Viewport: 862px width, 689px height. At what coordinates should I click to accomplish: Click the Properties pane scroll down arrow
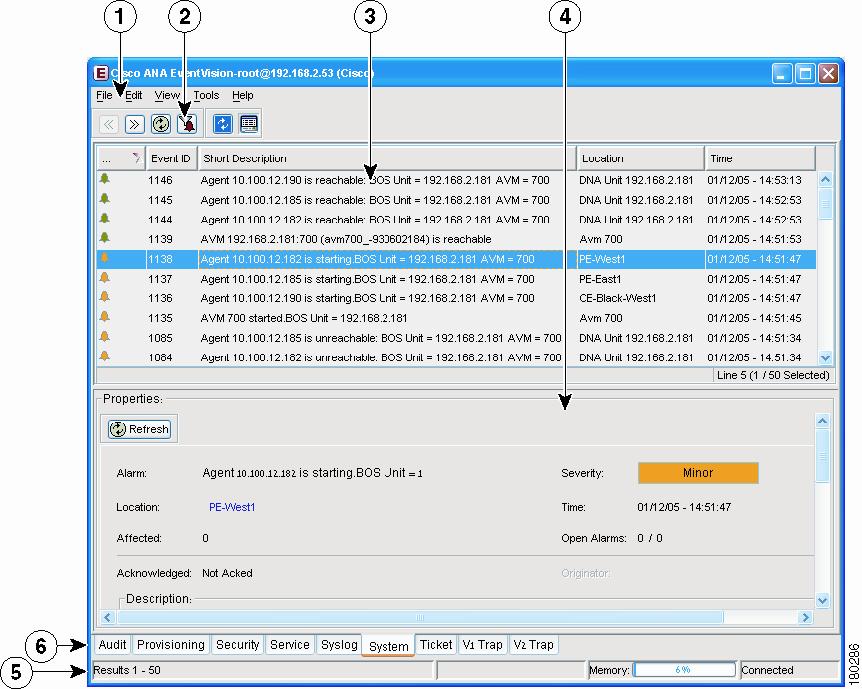pos(822,600)
